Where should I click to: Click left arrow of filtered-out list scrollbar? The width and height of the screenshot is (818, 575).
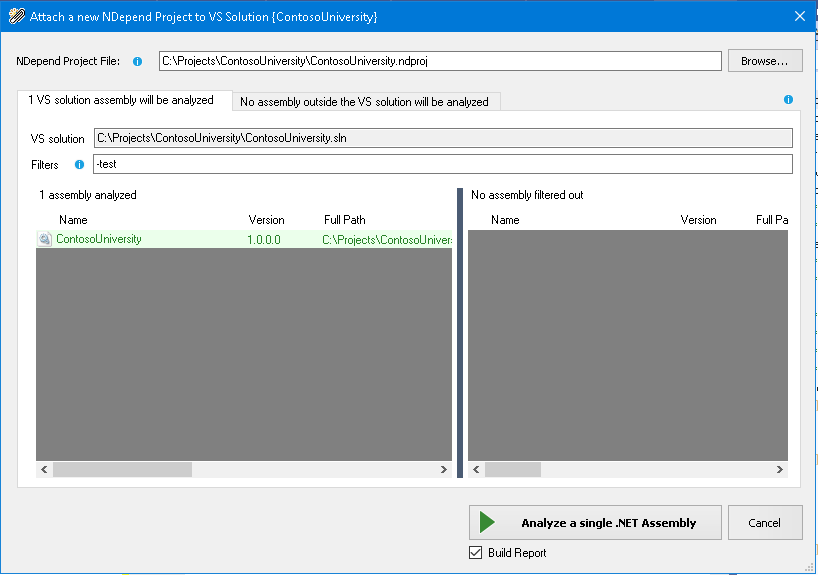pos(476,470)
